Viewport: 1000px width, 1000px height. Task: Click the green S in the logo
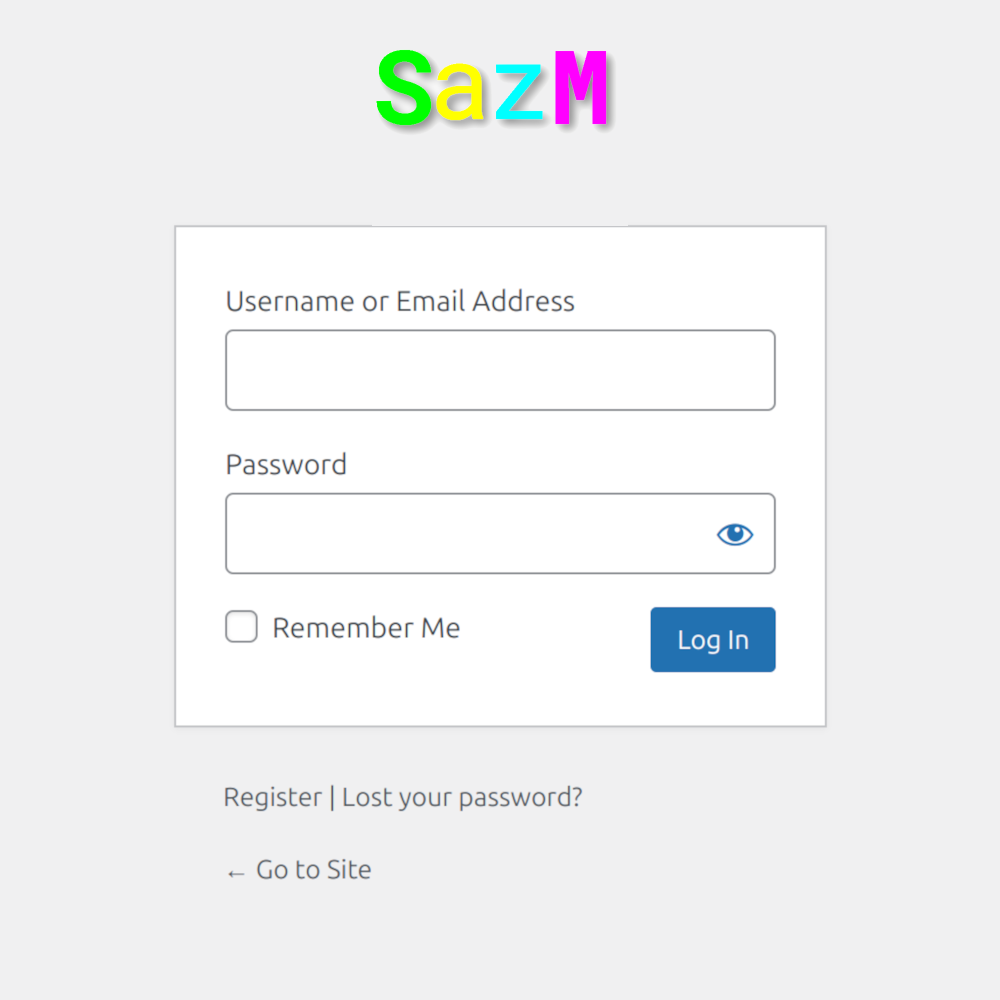point(404,88)
